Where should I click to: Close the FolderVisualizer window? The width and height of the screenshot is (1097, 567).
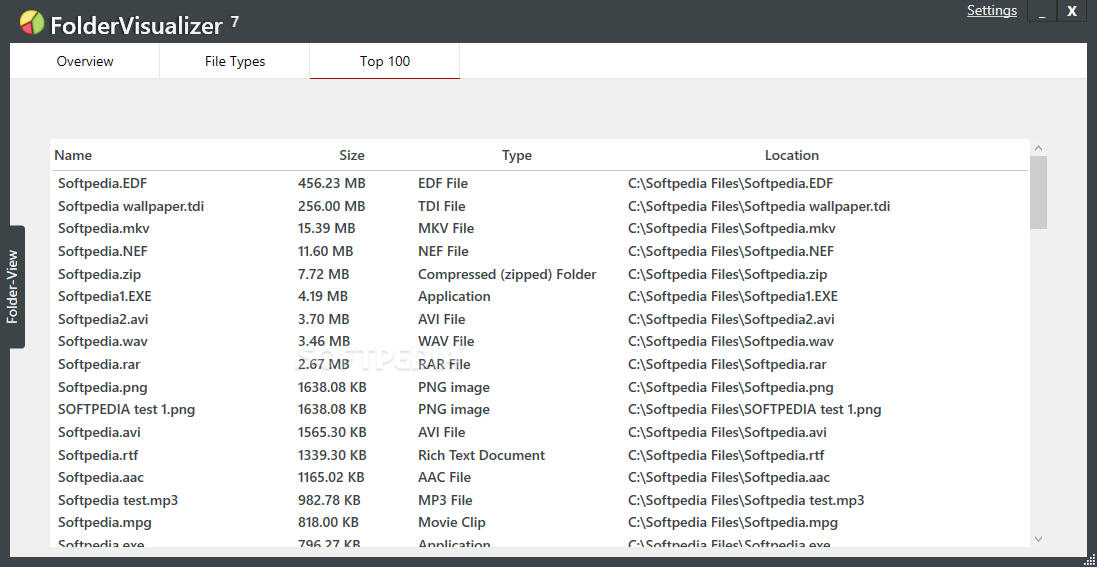tap(1071, 10)
